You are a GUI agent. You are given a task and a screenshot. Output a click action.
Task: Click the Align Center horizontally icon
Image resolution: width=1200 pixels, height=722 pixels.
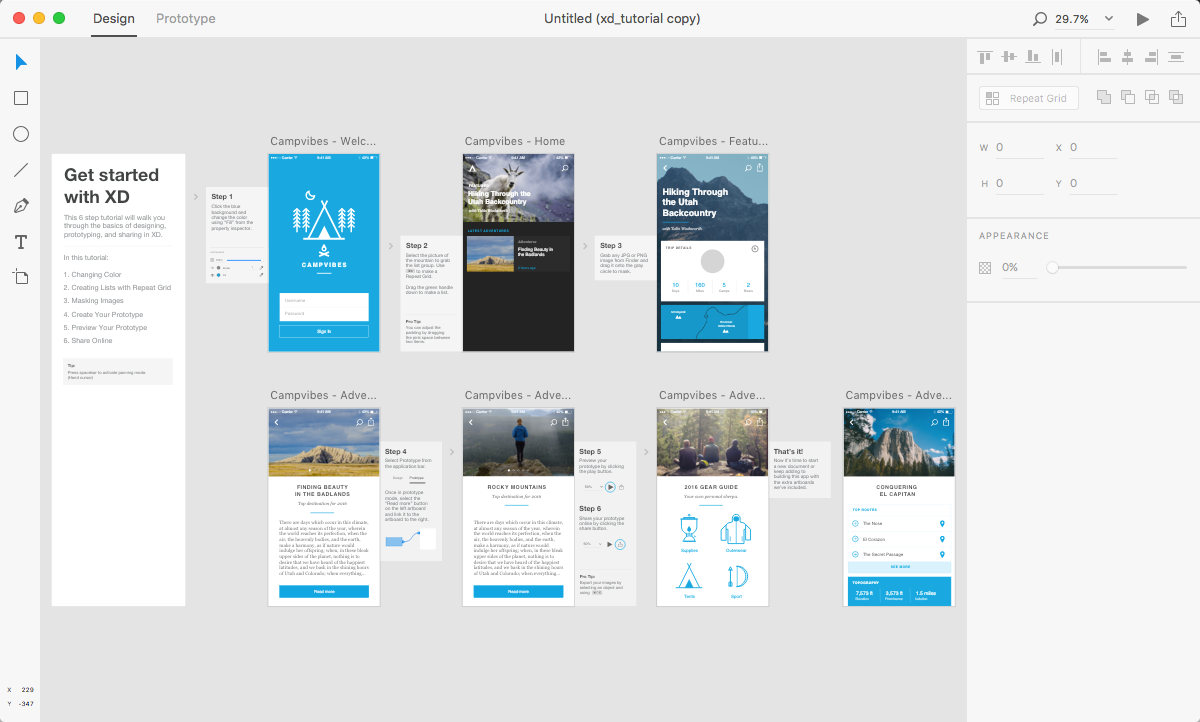tap(1128, 57)
